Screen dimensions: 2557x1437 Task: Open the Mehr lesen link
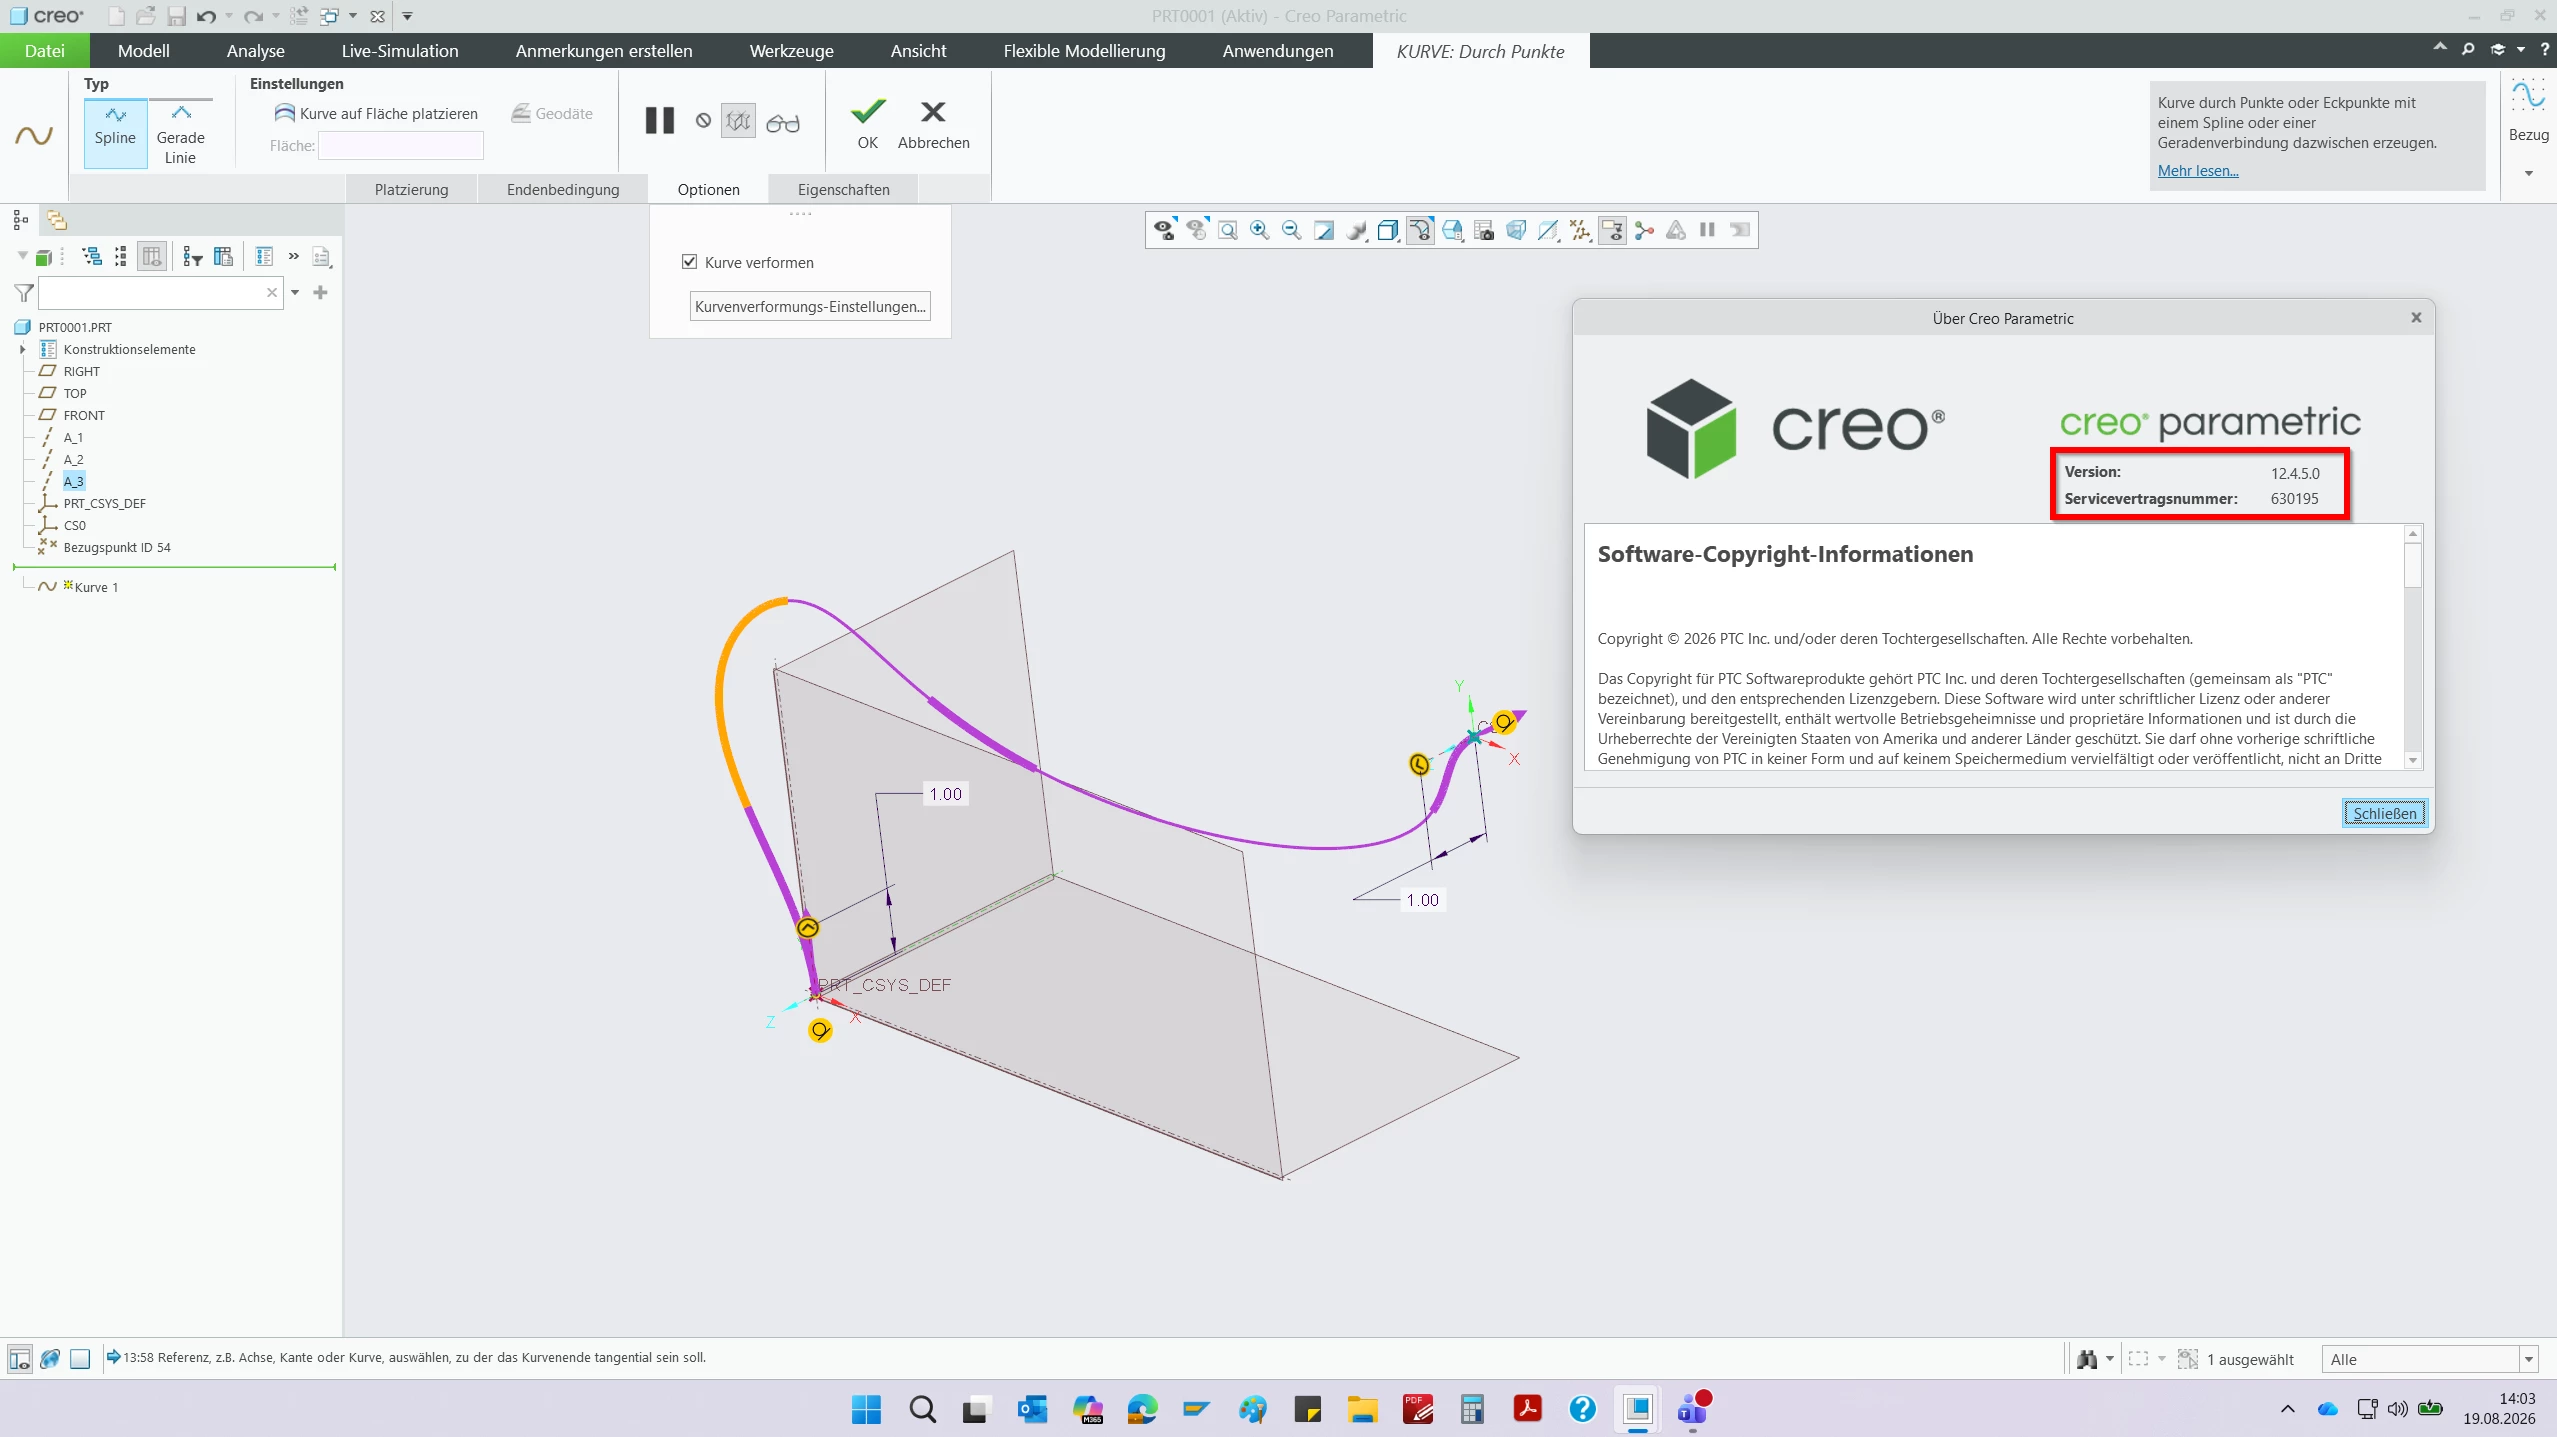[x=2198, y=171]
